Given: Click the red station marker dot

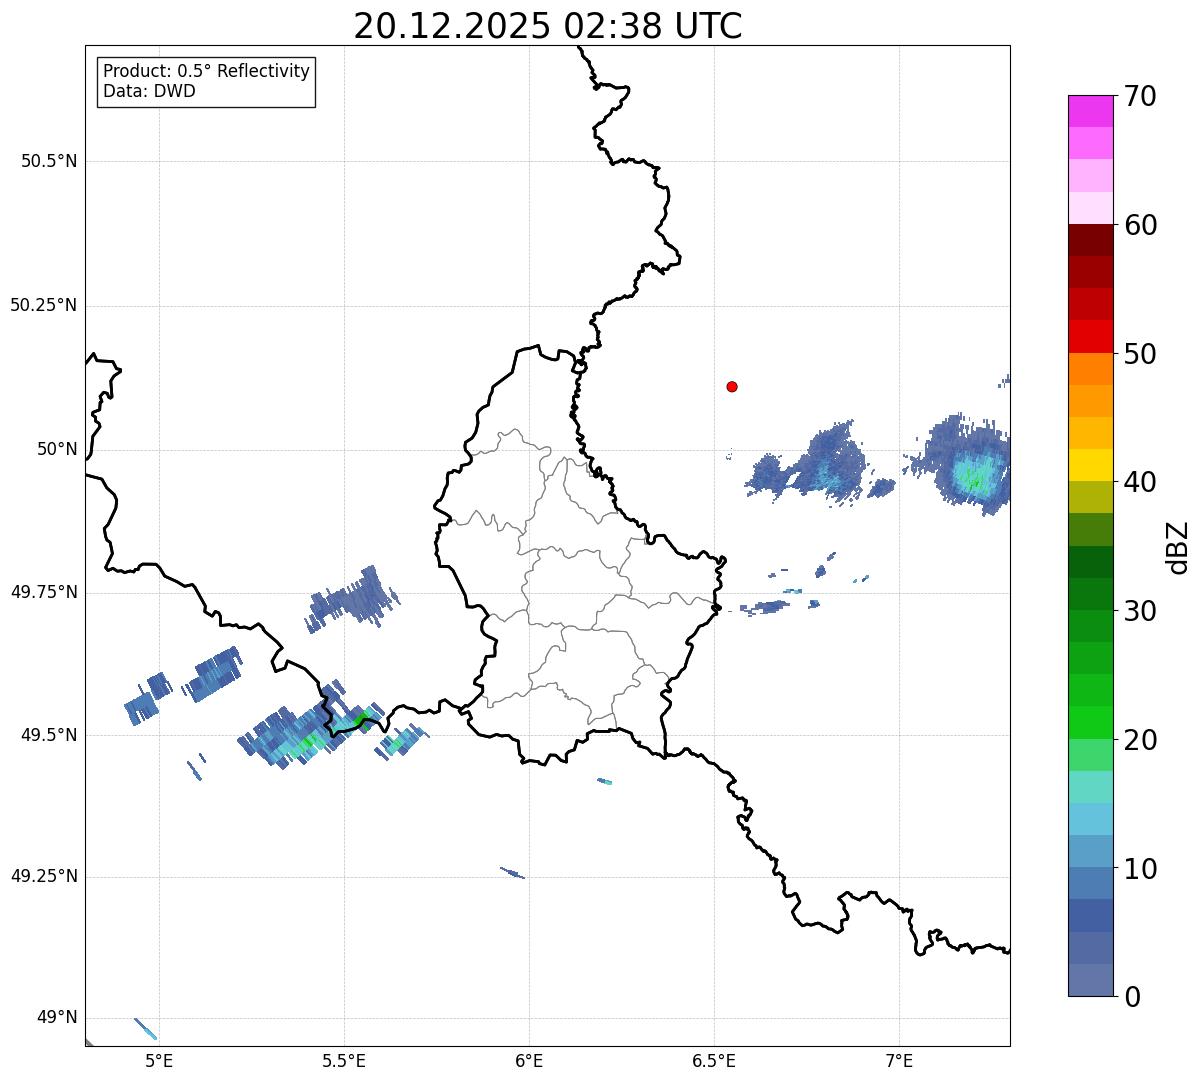Looking at the screenshot, I should [x=732, y=387].
